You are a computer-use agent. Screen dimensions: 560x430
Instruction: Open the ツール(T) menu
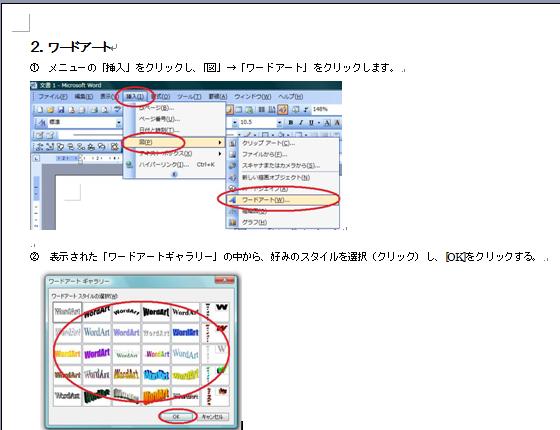pyautogui.click(x=189, y=96)
